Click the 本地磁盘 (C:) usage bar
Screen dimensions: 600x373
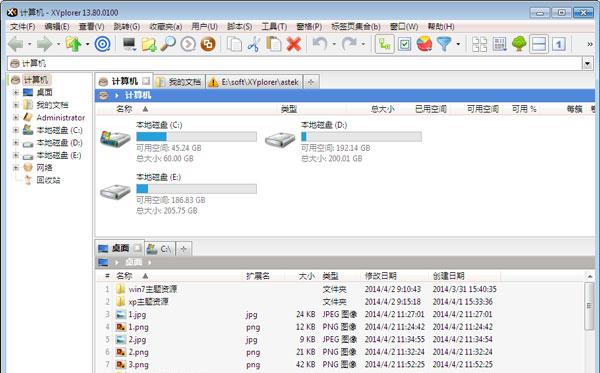coord(196,137)
